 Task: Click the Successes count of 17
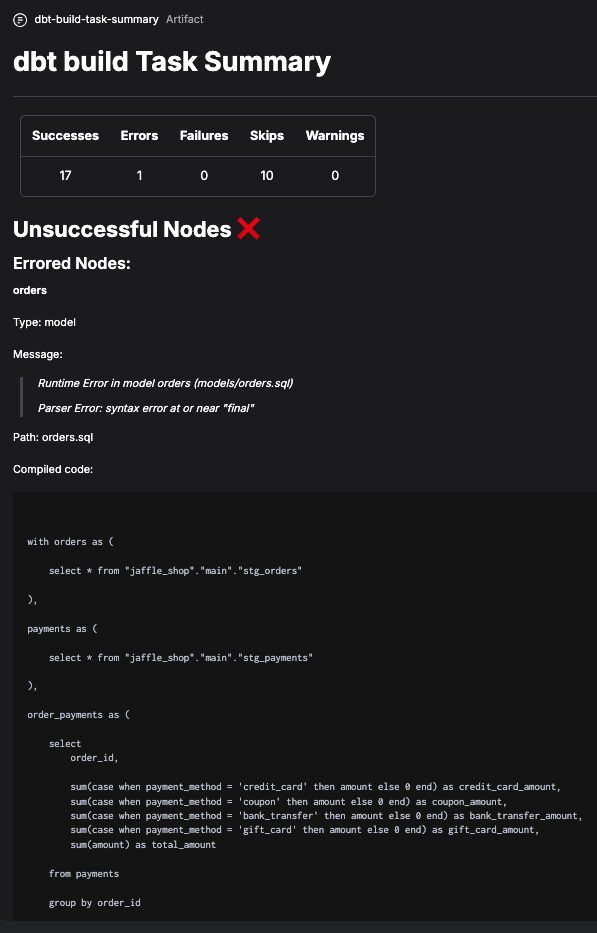click(65, 176)
